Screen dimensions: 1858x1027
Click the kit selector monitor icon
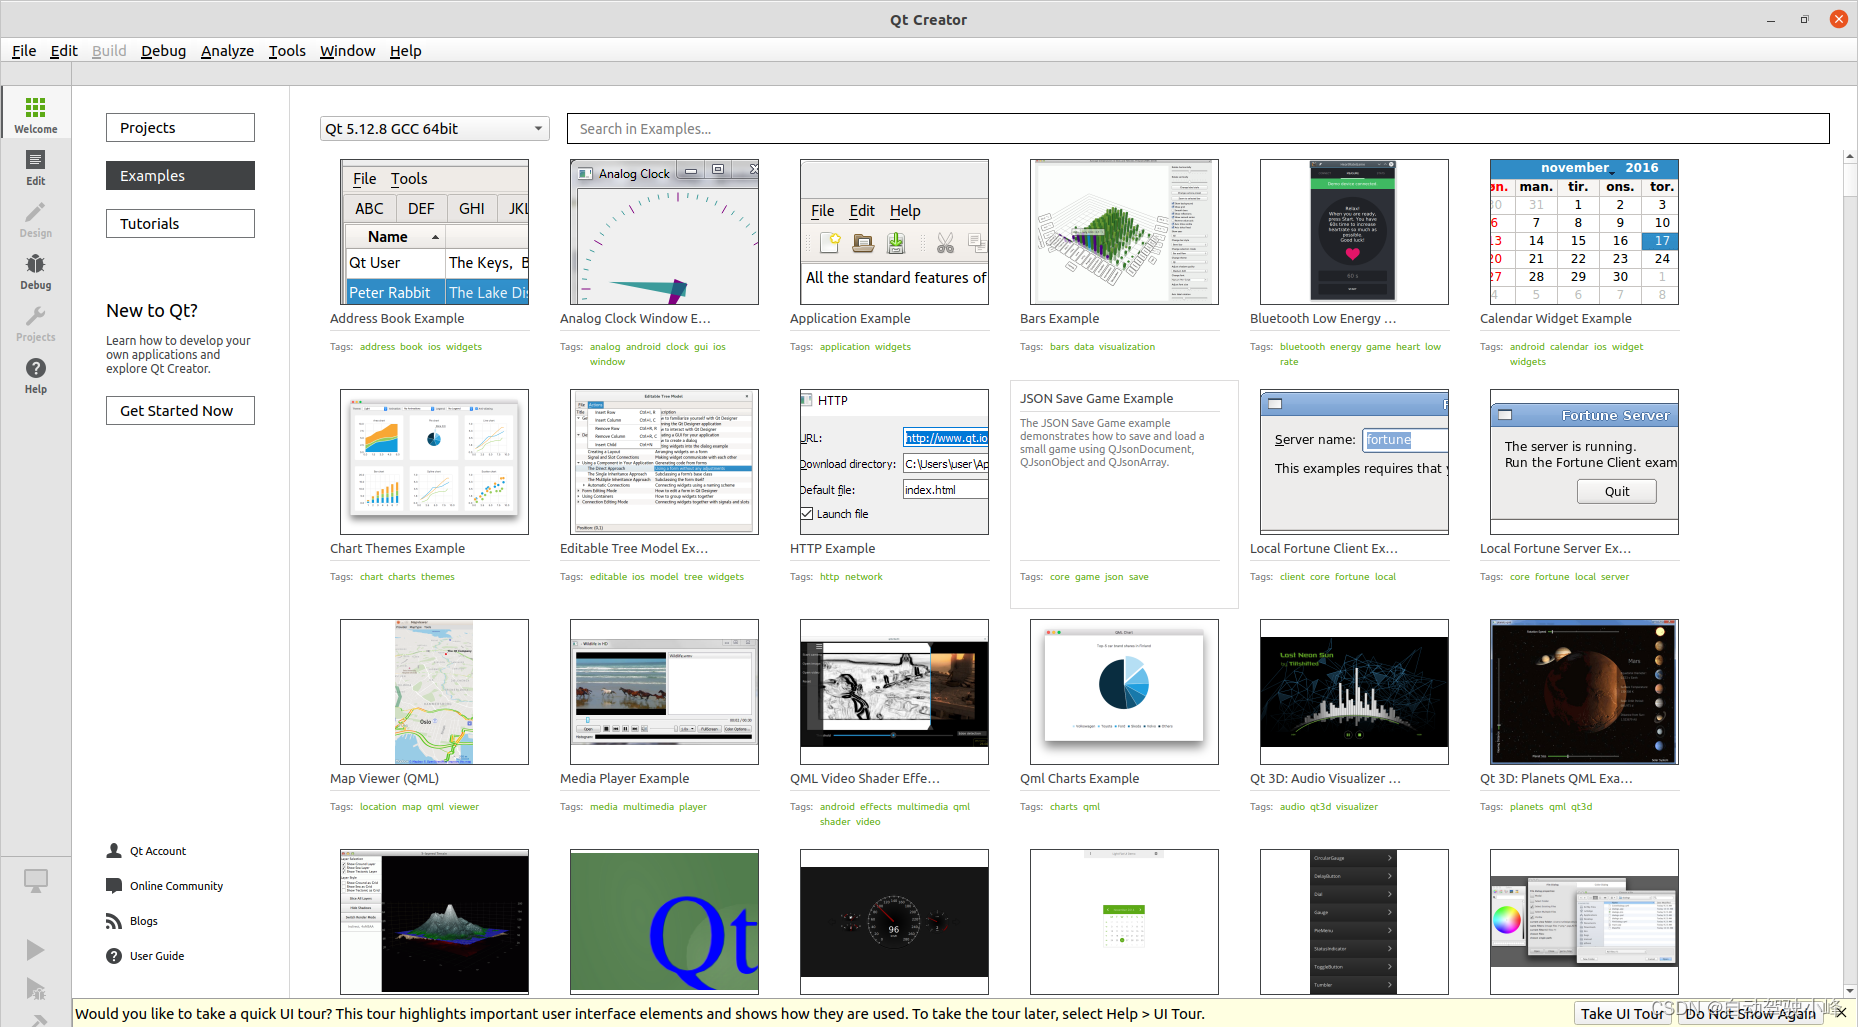36,881
